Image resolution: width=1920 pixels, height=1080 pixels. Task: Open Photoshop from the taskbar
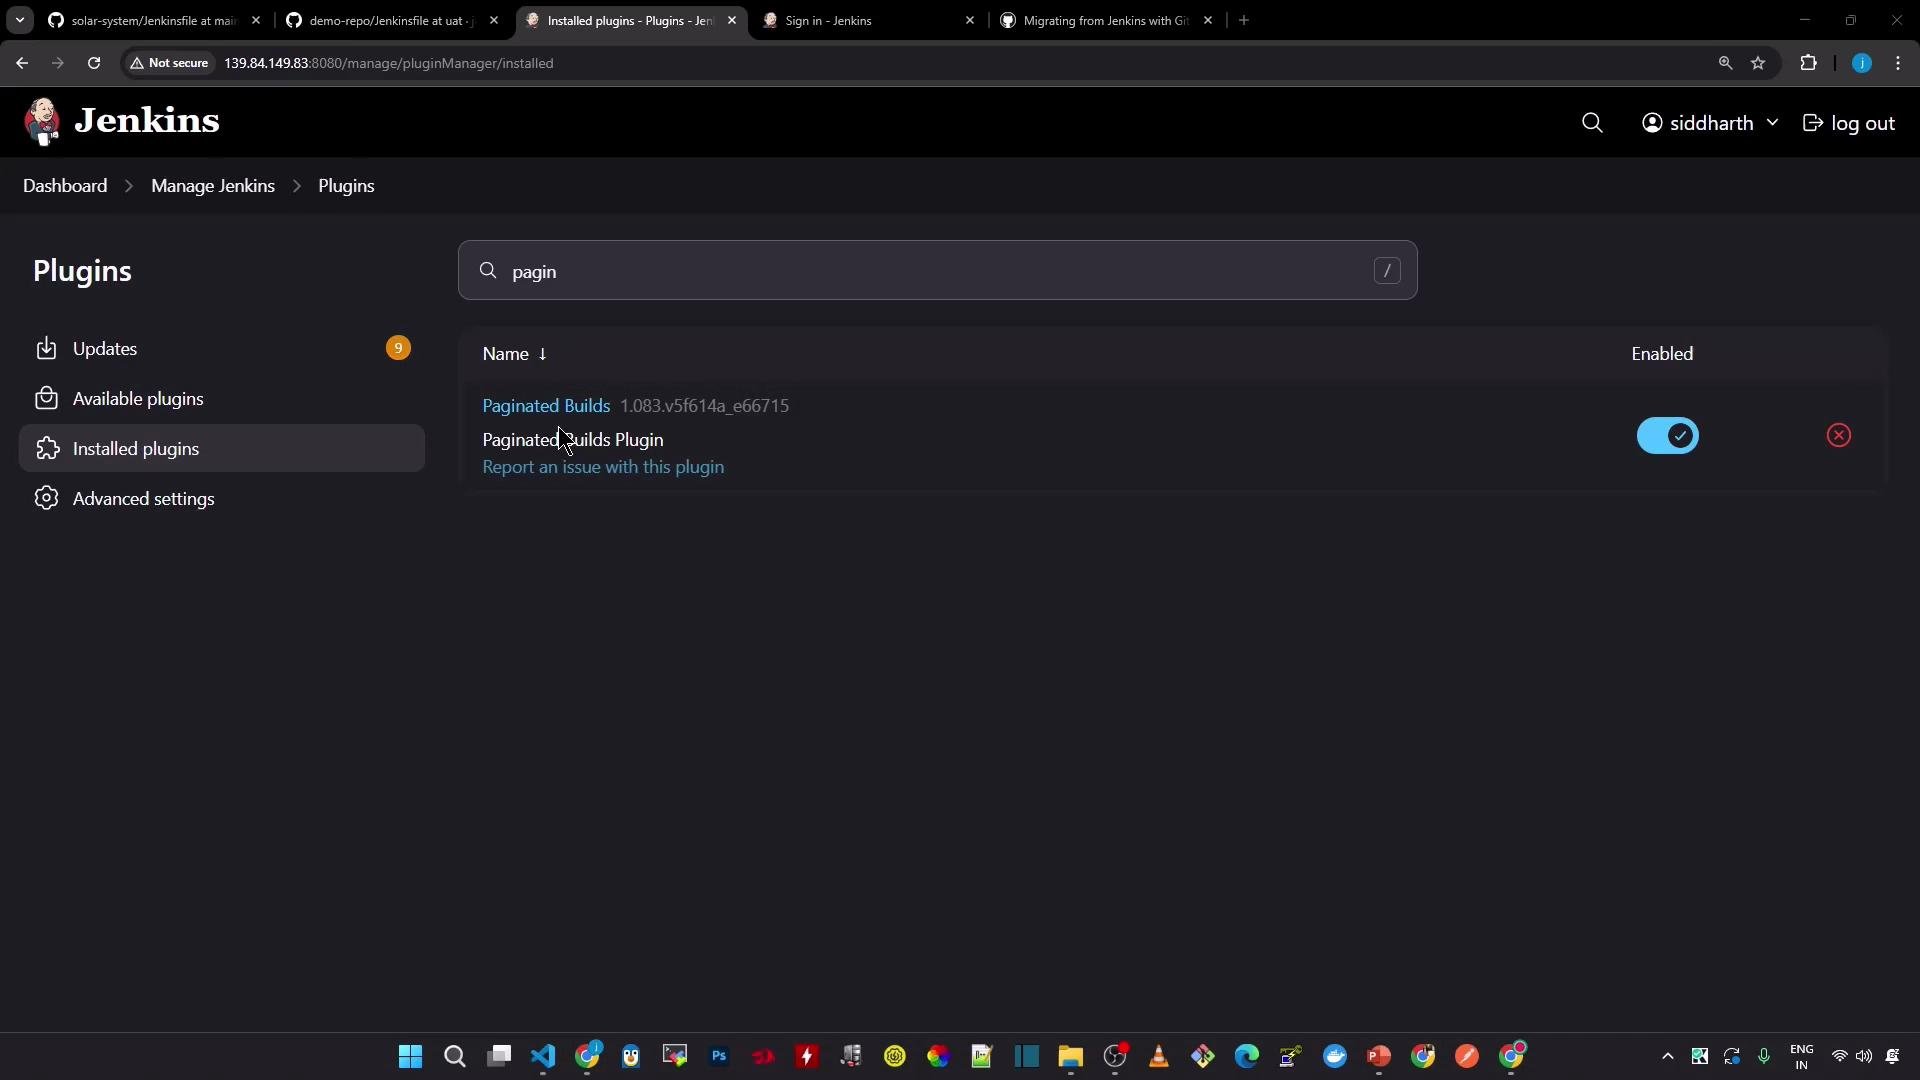point(719,1056)
